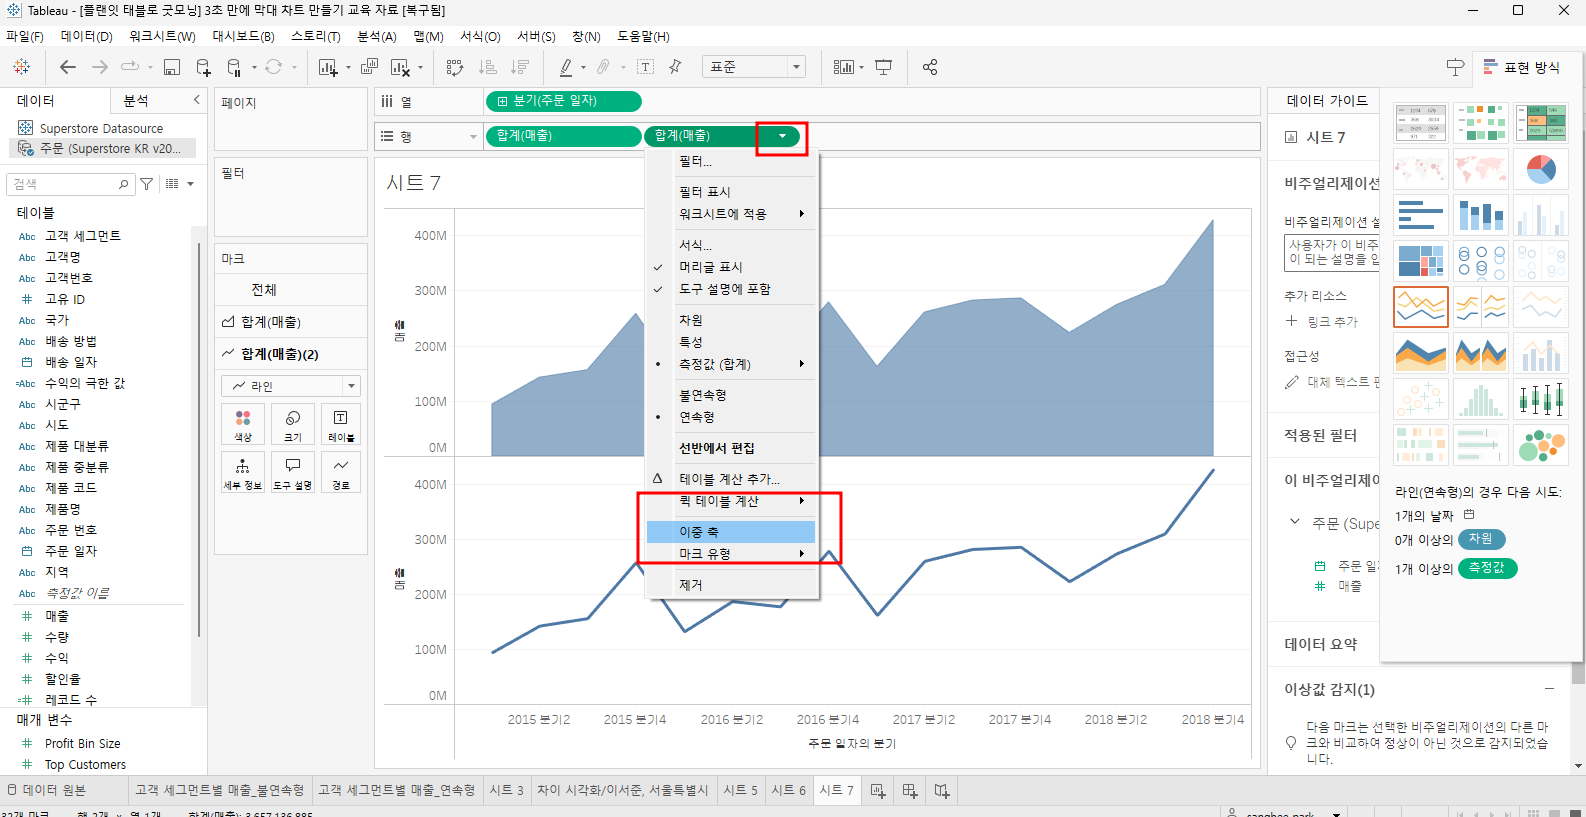Expand the Mark Type submenu
Viewport: 1586px width, 817px height.
click(x=731, y=554)
